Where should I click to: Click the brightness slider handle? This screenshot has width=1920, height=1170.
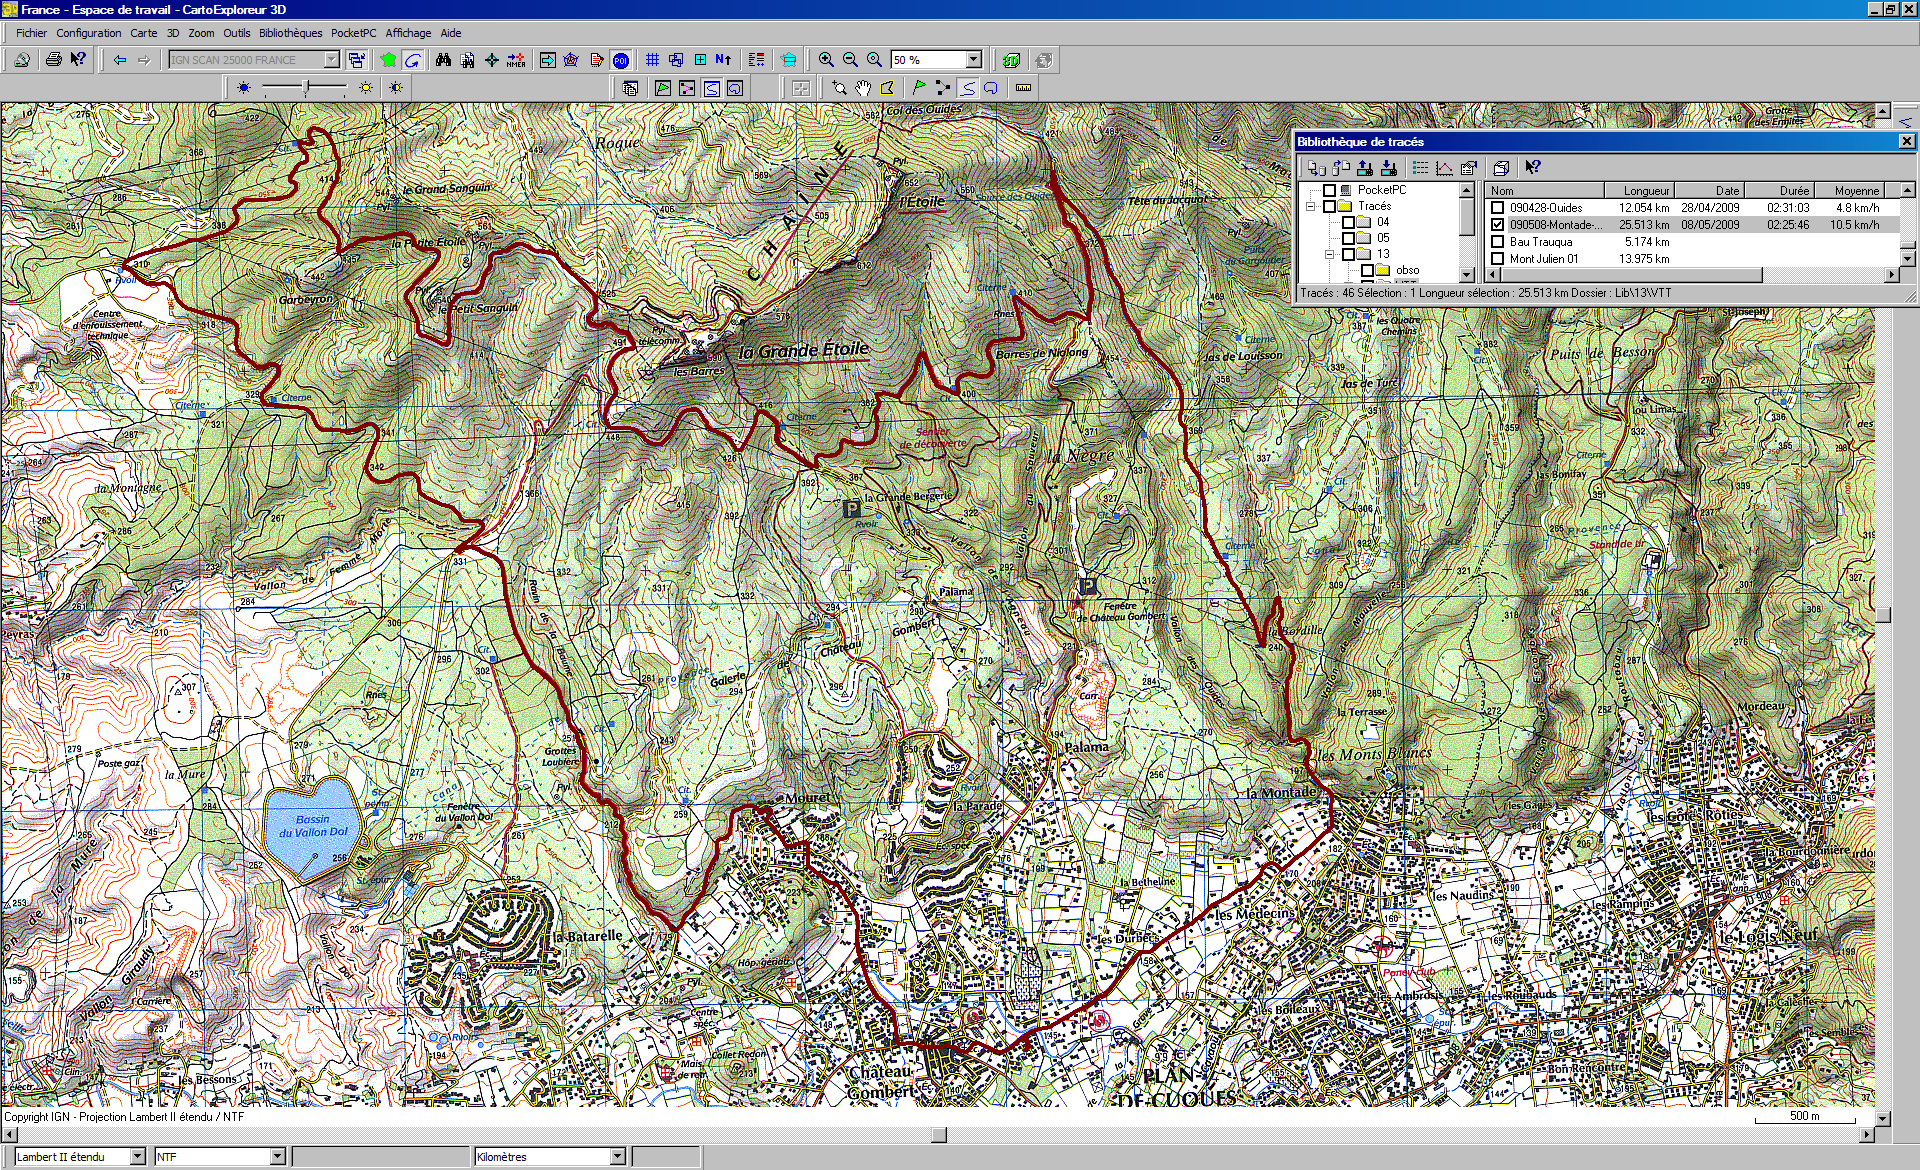(306, 88)
